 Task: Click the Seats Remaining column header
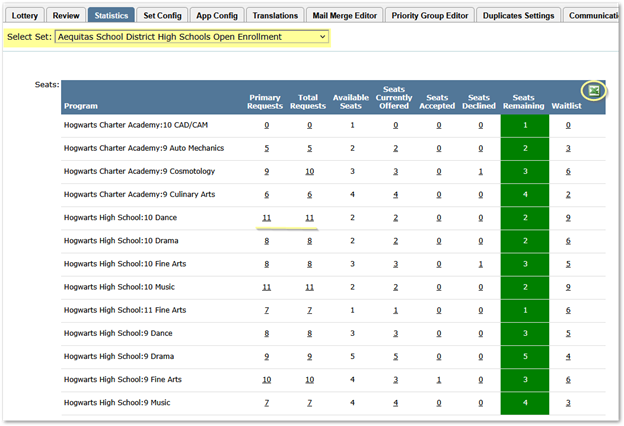pyautogui.click(x=523, y=102)
